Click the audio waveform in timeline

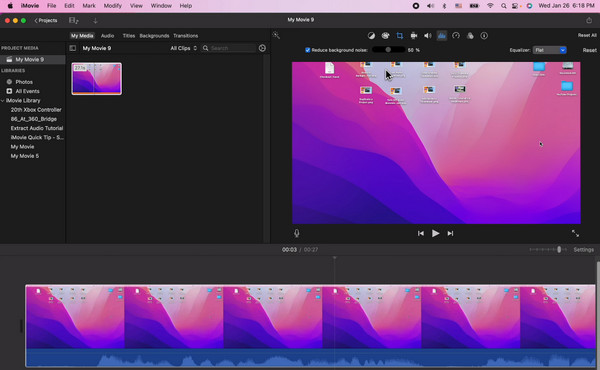[x=310, y=357]
